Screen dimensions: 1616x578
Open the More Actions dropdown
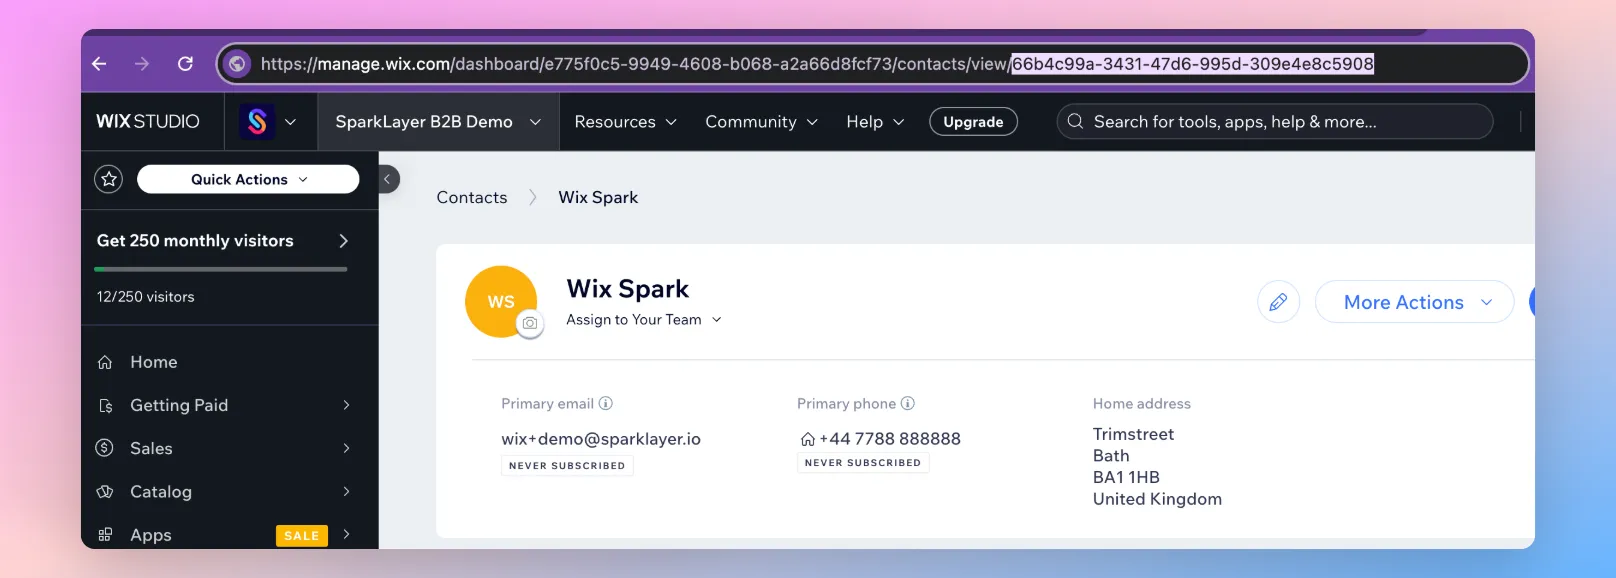(x=1414, y=302)
